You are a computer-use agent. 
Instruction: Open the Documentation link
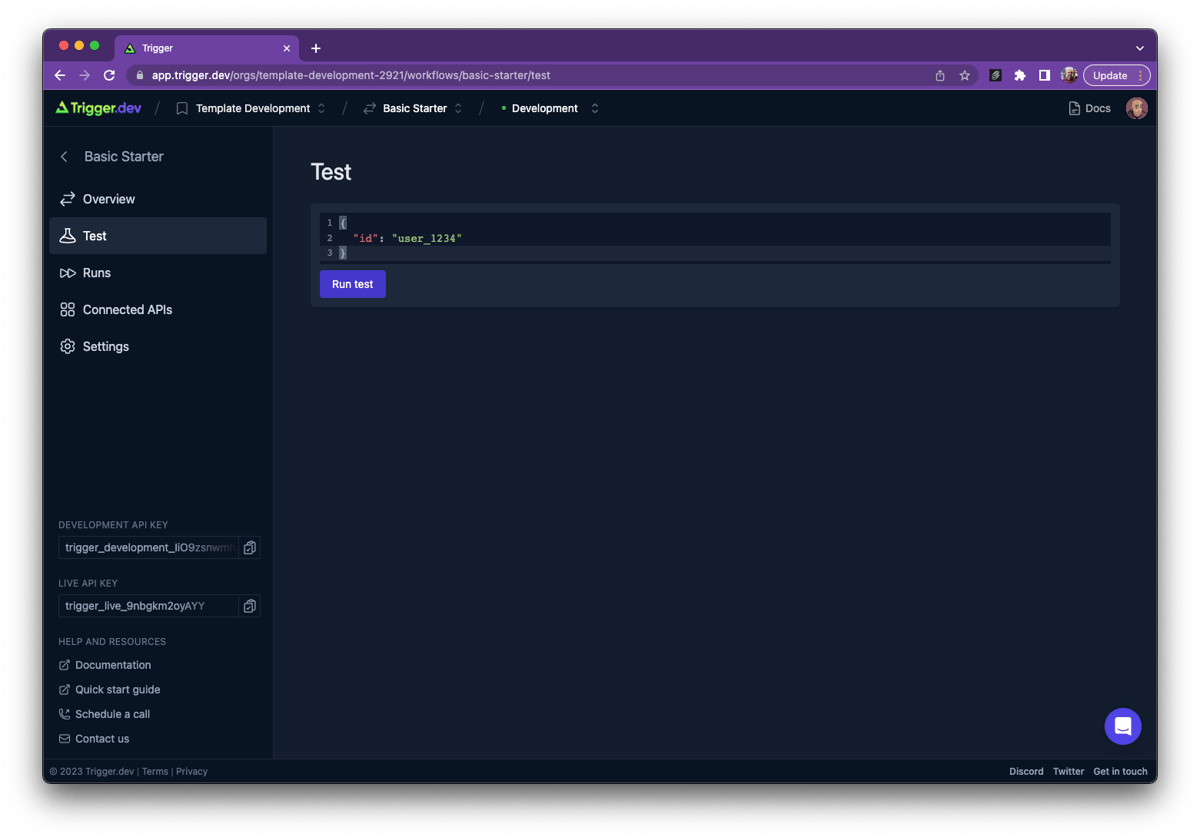105,665
